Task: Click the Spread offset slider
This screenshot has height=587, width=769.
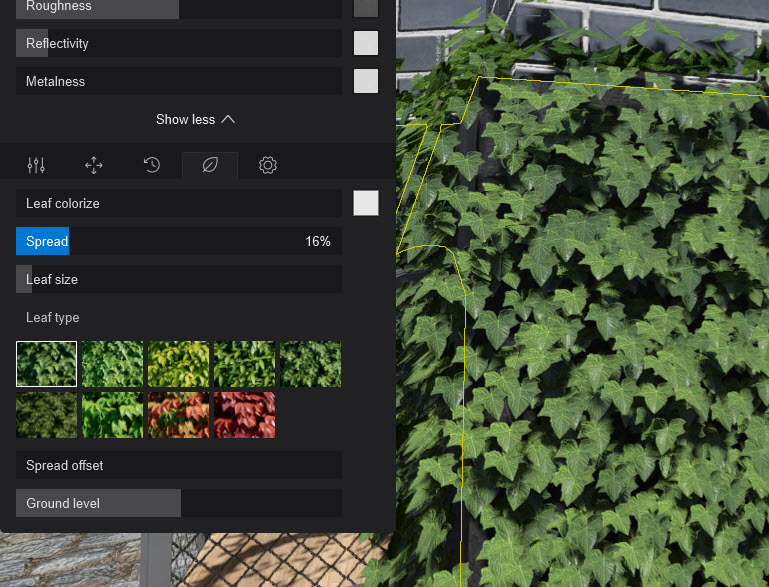Action: [x=179, y=465]
